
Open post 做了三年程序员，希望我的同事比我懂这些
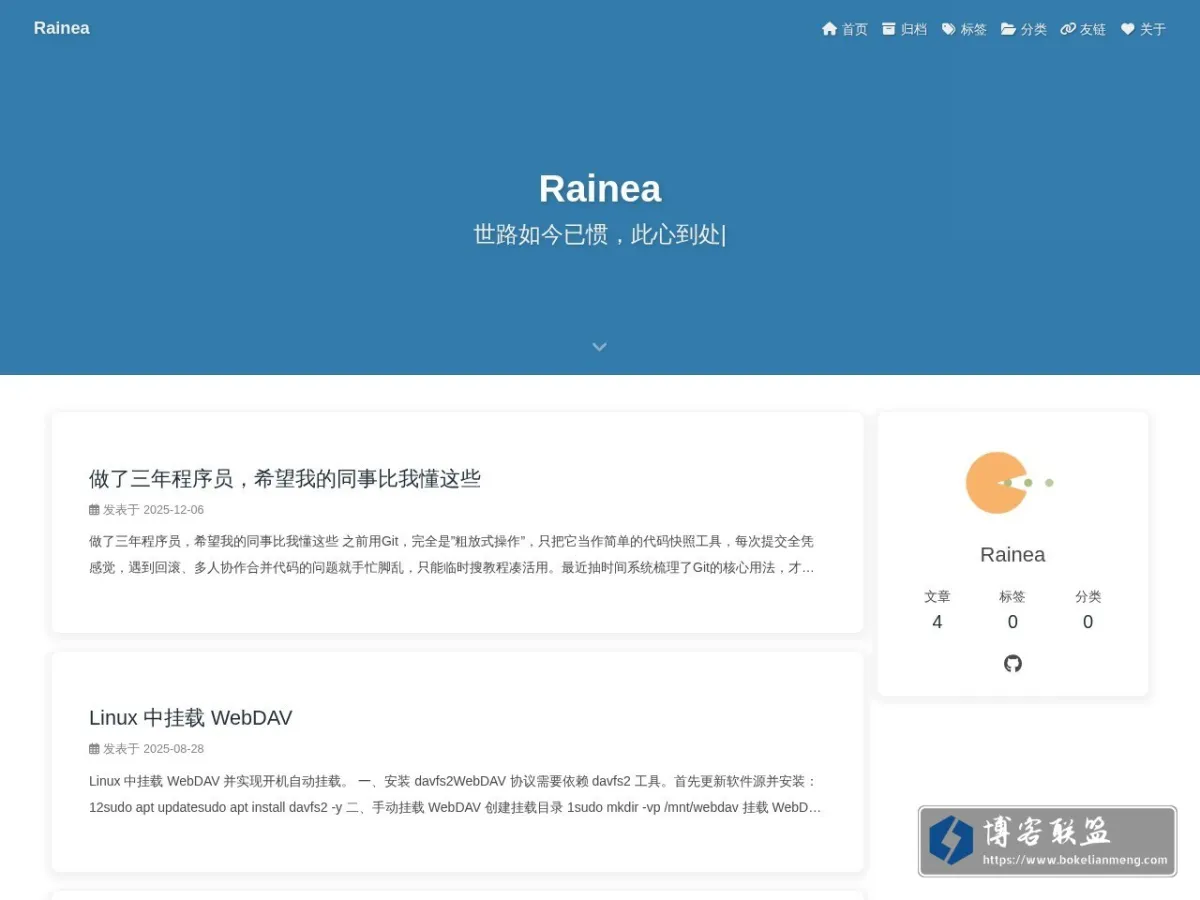(285, 479)
